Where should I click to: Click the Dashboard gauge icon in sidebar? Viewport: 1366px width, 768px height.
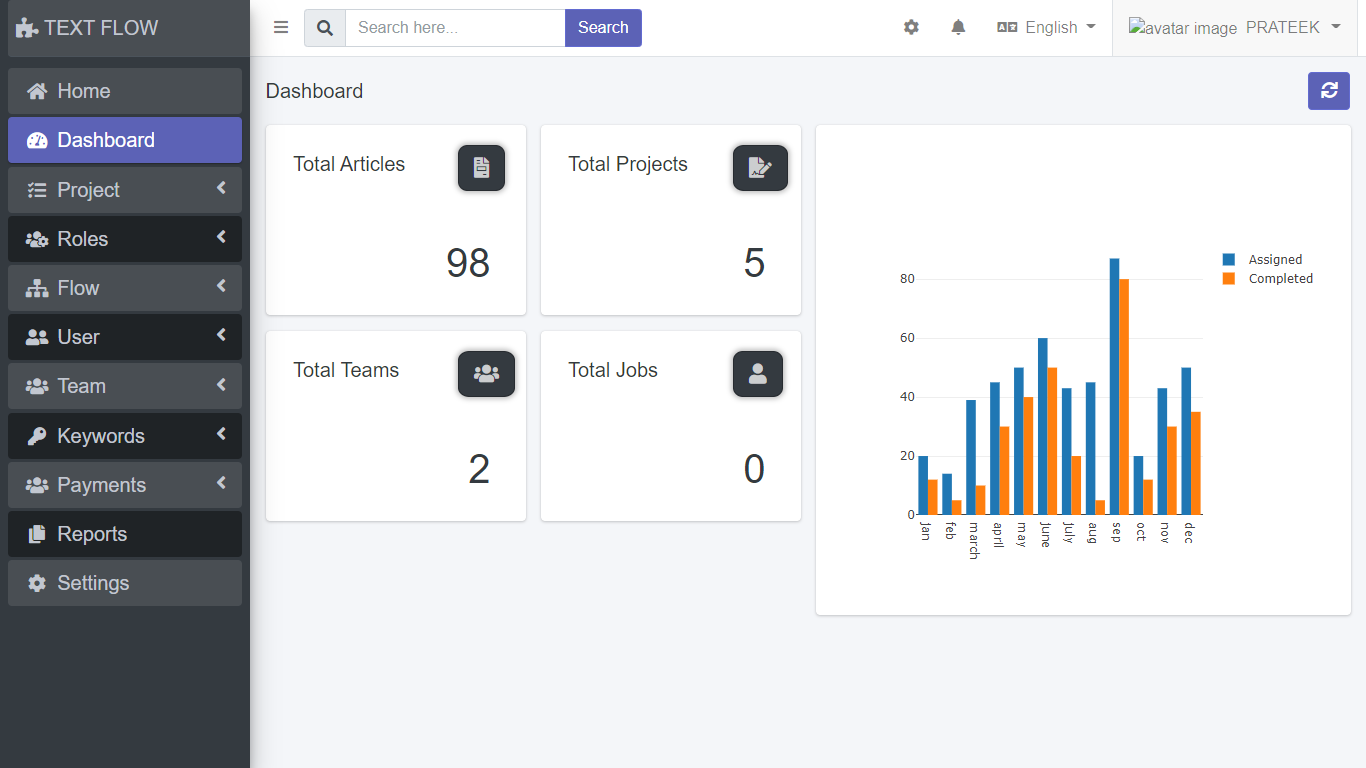37,140
